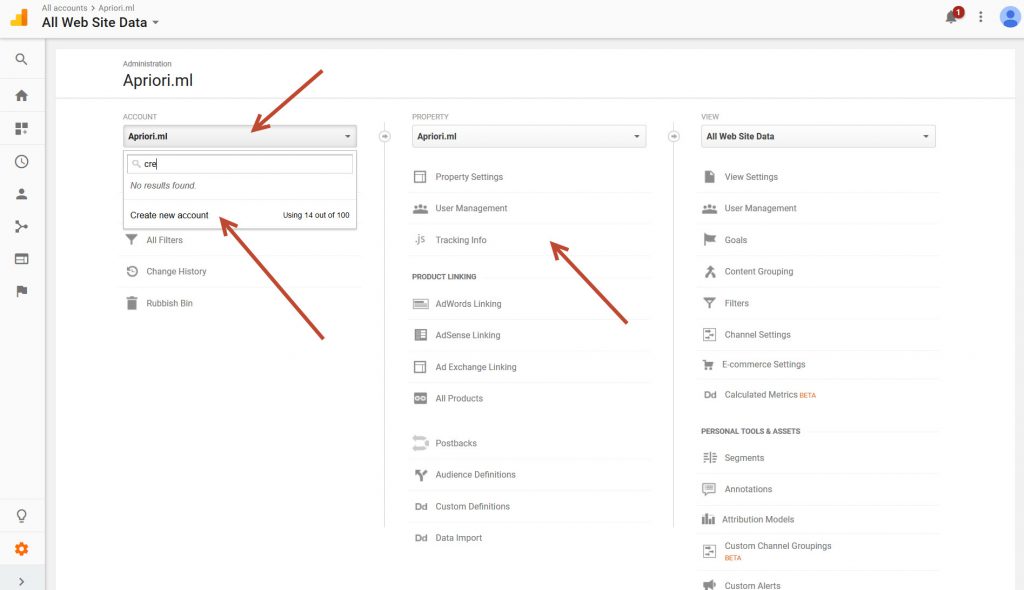This screenshot has height=590, width=1024.
Task: Select Create new account option
Action: (170, 215)
